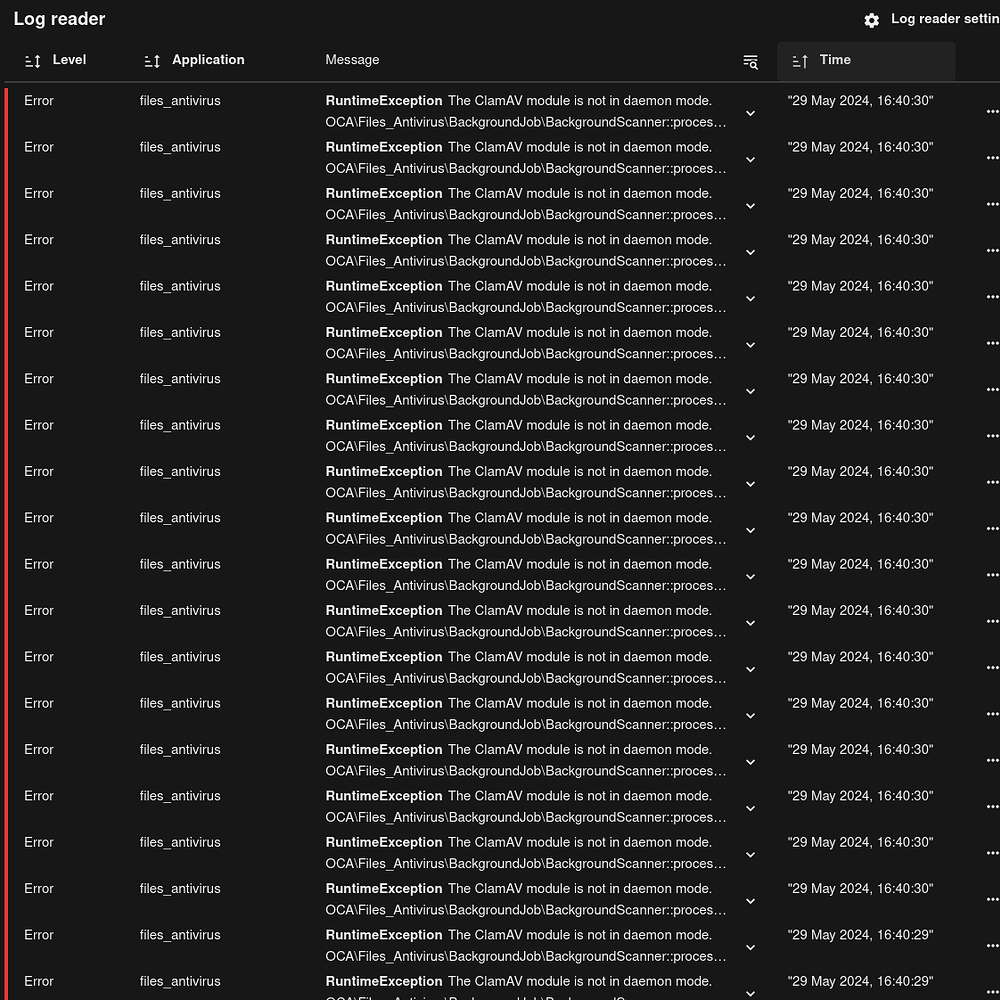
Task: Open the Message column search filter
Action: [x=750, y=61]
